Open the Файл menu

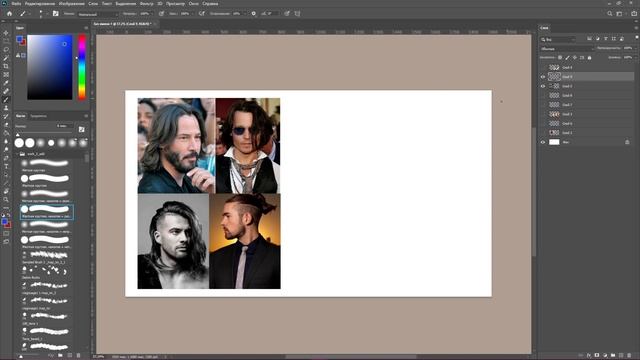(16, 3)
